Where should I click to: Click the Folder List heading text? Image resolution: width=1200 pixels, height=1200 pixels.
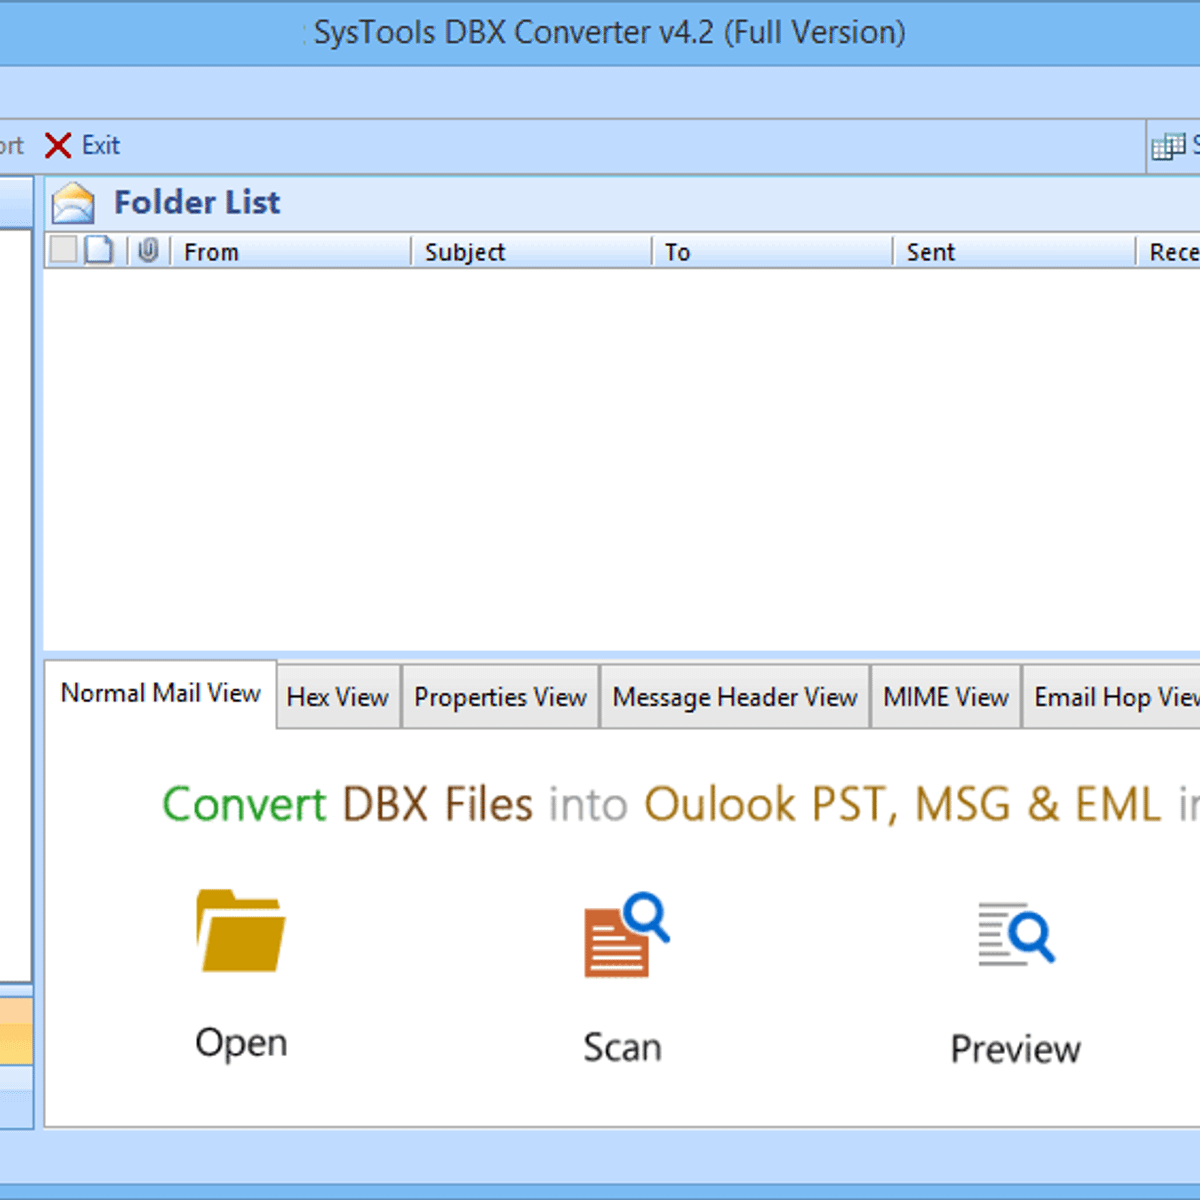[197, 203]
